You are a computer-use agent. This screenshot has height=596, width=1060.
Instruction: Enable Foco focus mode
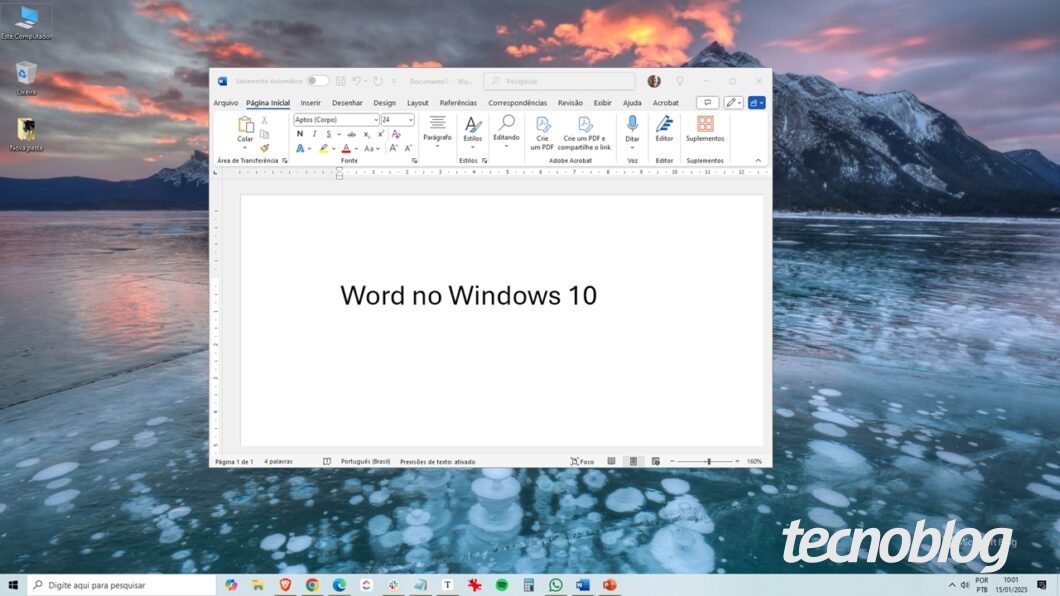click(x=582, y=462)
